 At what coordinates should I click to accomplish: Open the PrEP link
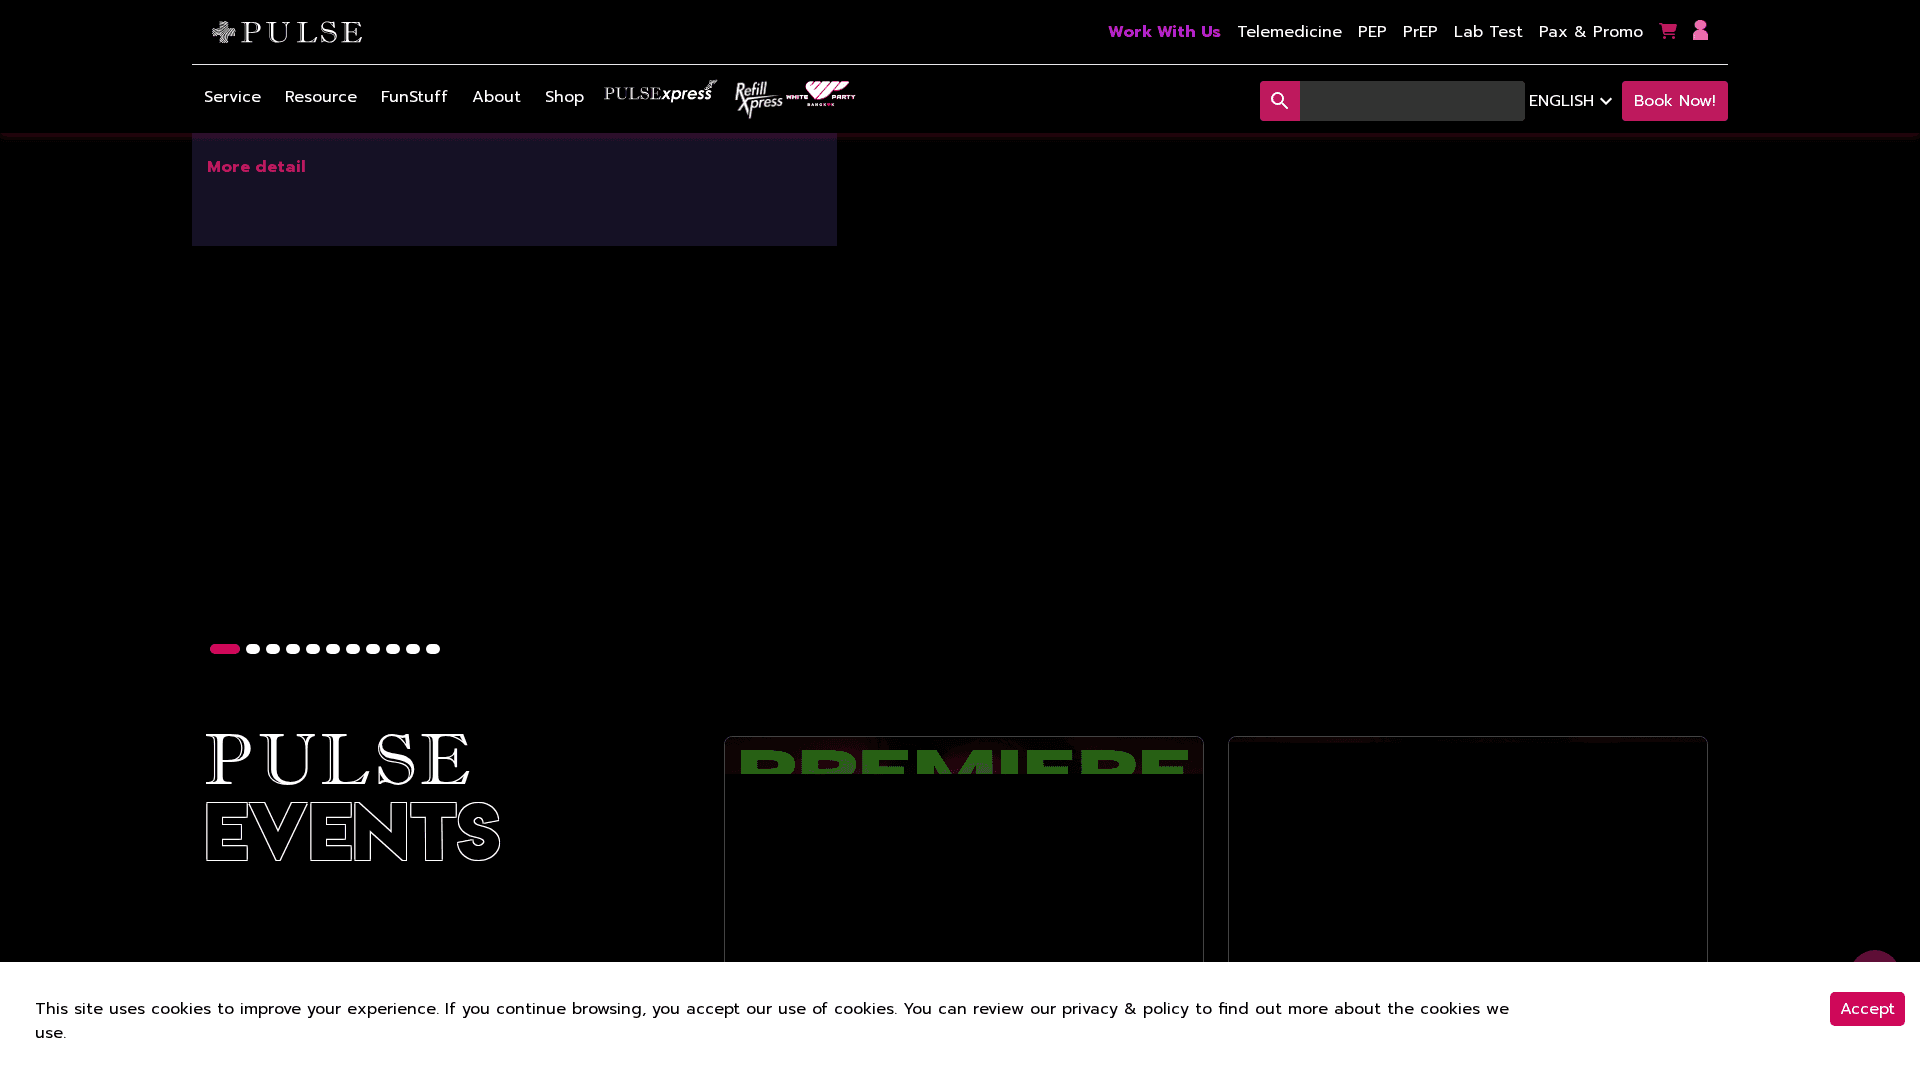point(1420,32)
